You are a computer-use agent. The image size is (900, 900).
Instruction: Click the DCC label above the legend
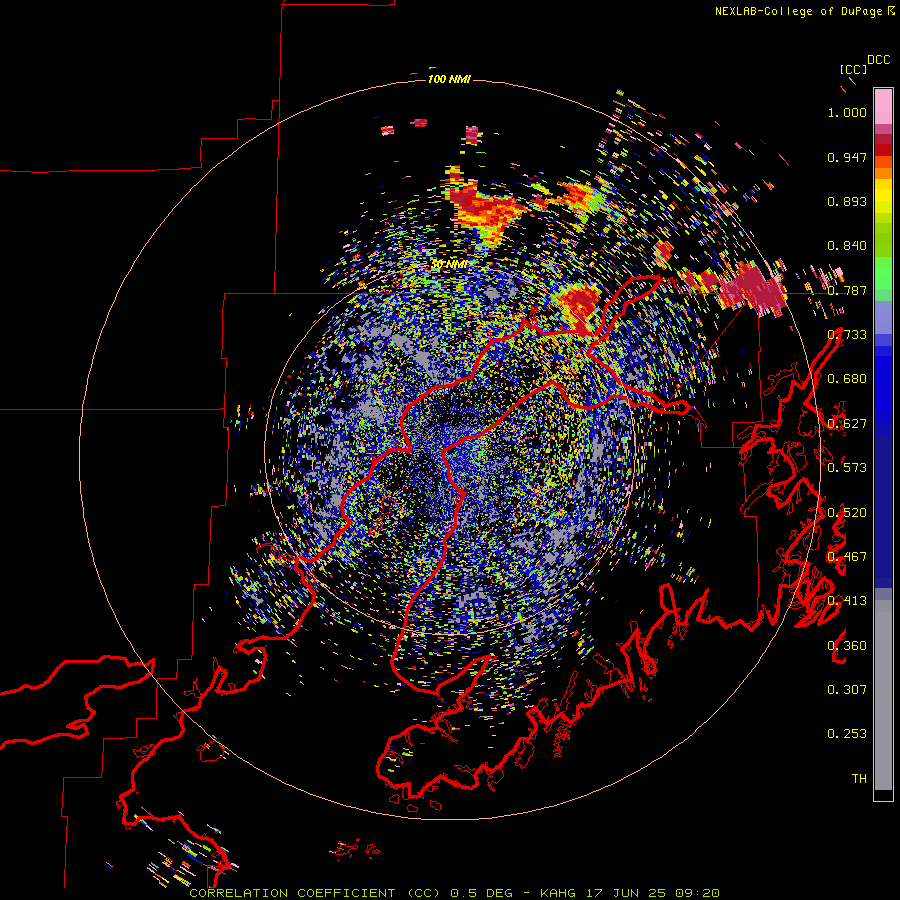pos(878,60)
